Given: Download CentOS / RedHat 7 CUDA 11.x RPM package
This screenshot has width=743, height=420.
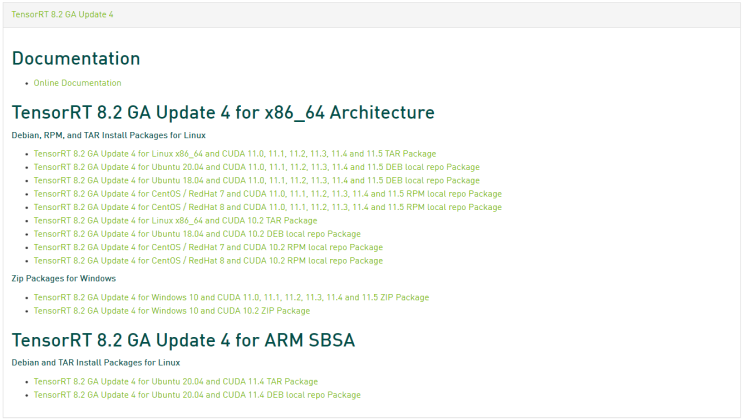Looking at the screenshot, I should pos(267,194).
